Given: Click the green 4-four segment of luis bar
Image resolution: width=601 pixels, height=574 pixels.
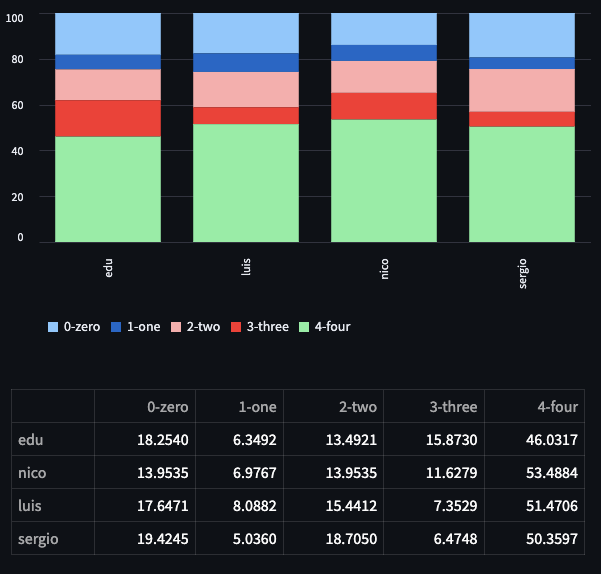Looking at the screenshot, I should point(246,183).
